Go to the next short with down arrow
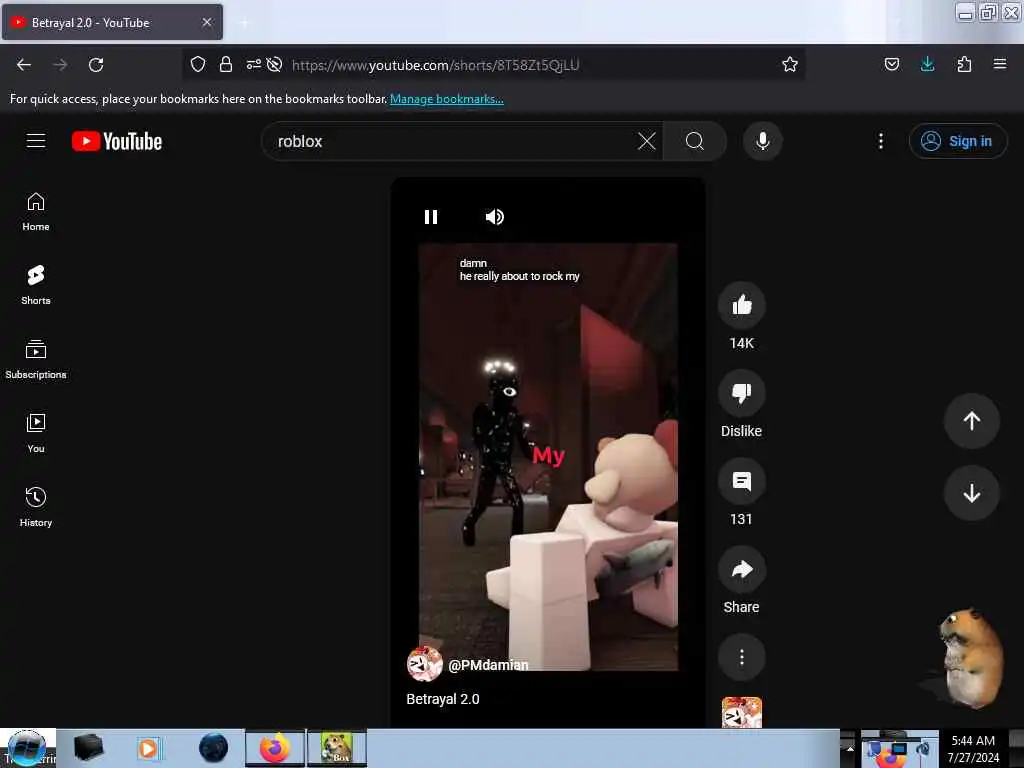The height and width of the screenshot is (768, 1024). (x=971, y=493)
